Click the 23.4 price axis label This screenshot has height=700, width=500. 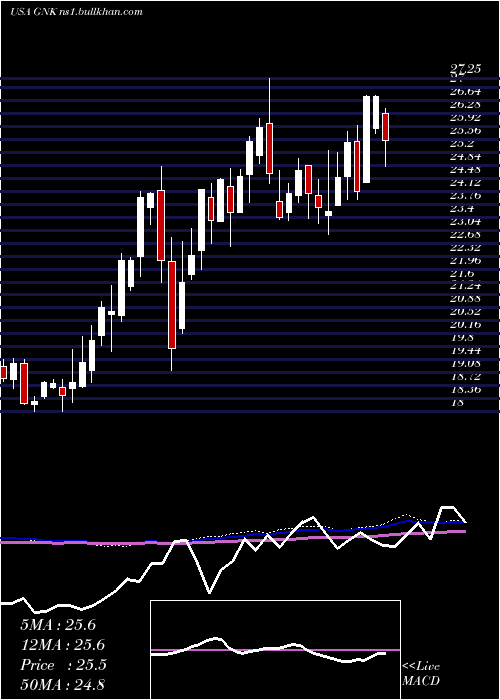462,208
